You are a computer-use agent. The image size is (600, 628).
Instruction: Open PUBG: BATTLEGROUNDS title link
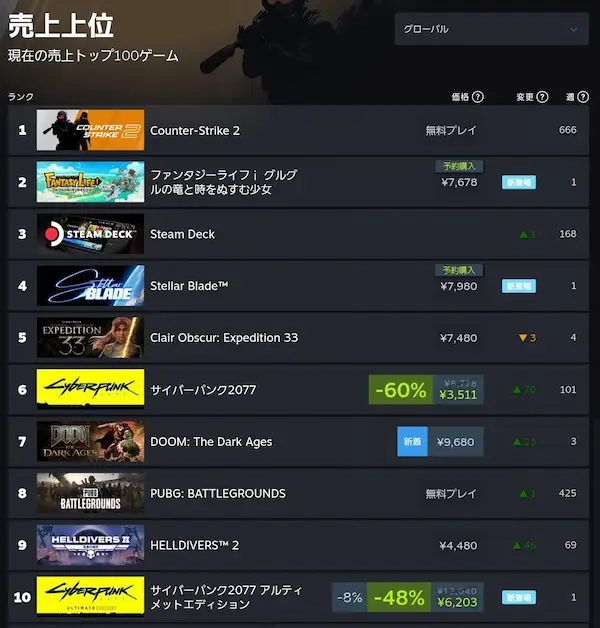coord(218,493)
